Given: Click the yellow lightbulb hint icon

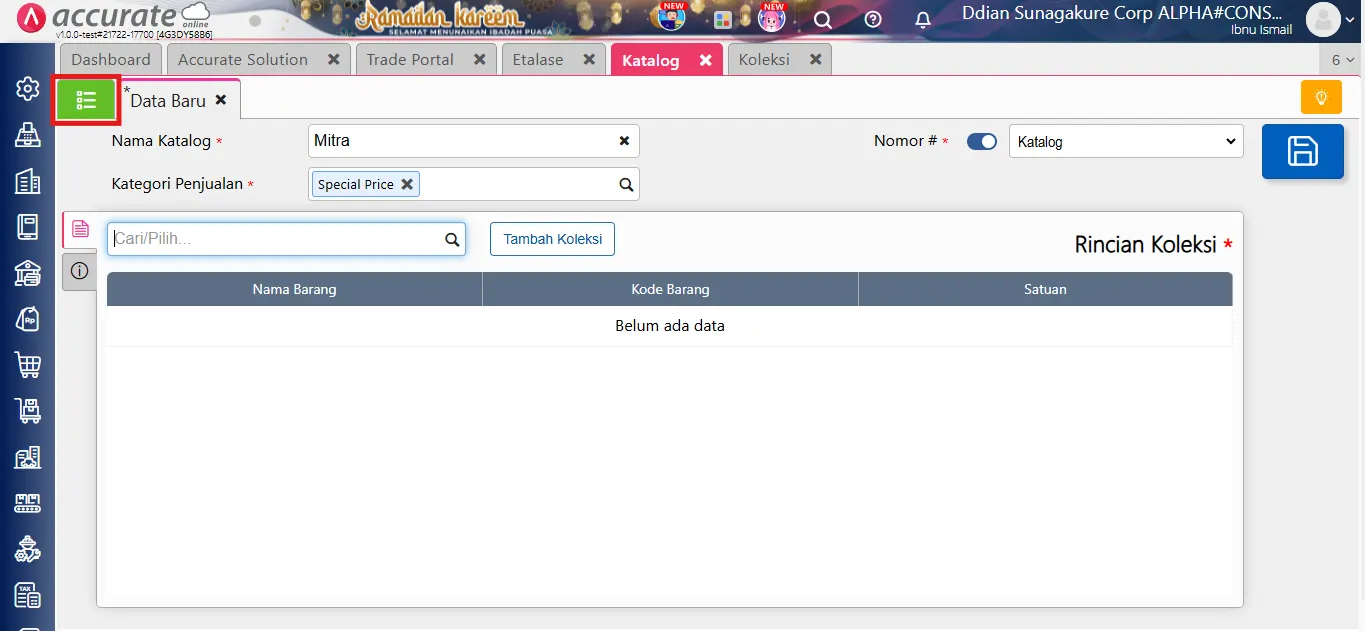Looking at the screenshot, I should pyautogui.click(x=1320, y=97).
